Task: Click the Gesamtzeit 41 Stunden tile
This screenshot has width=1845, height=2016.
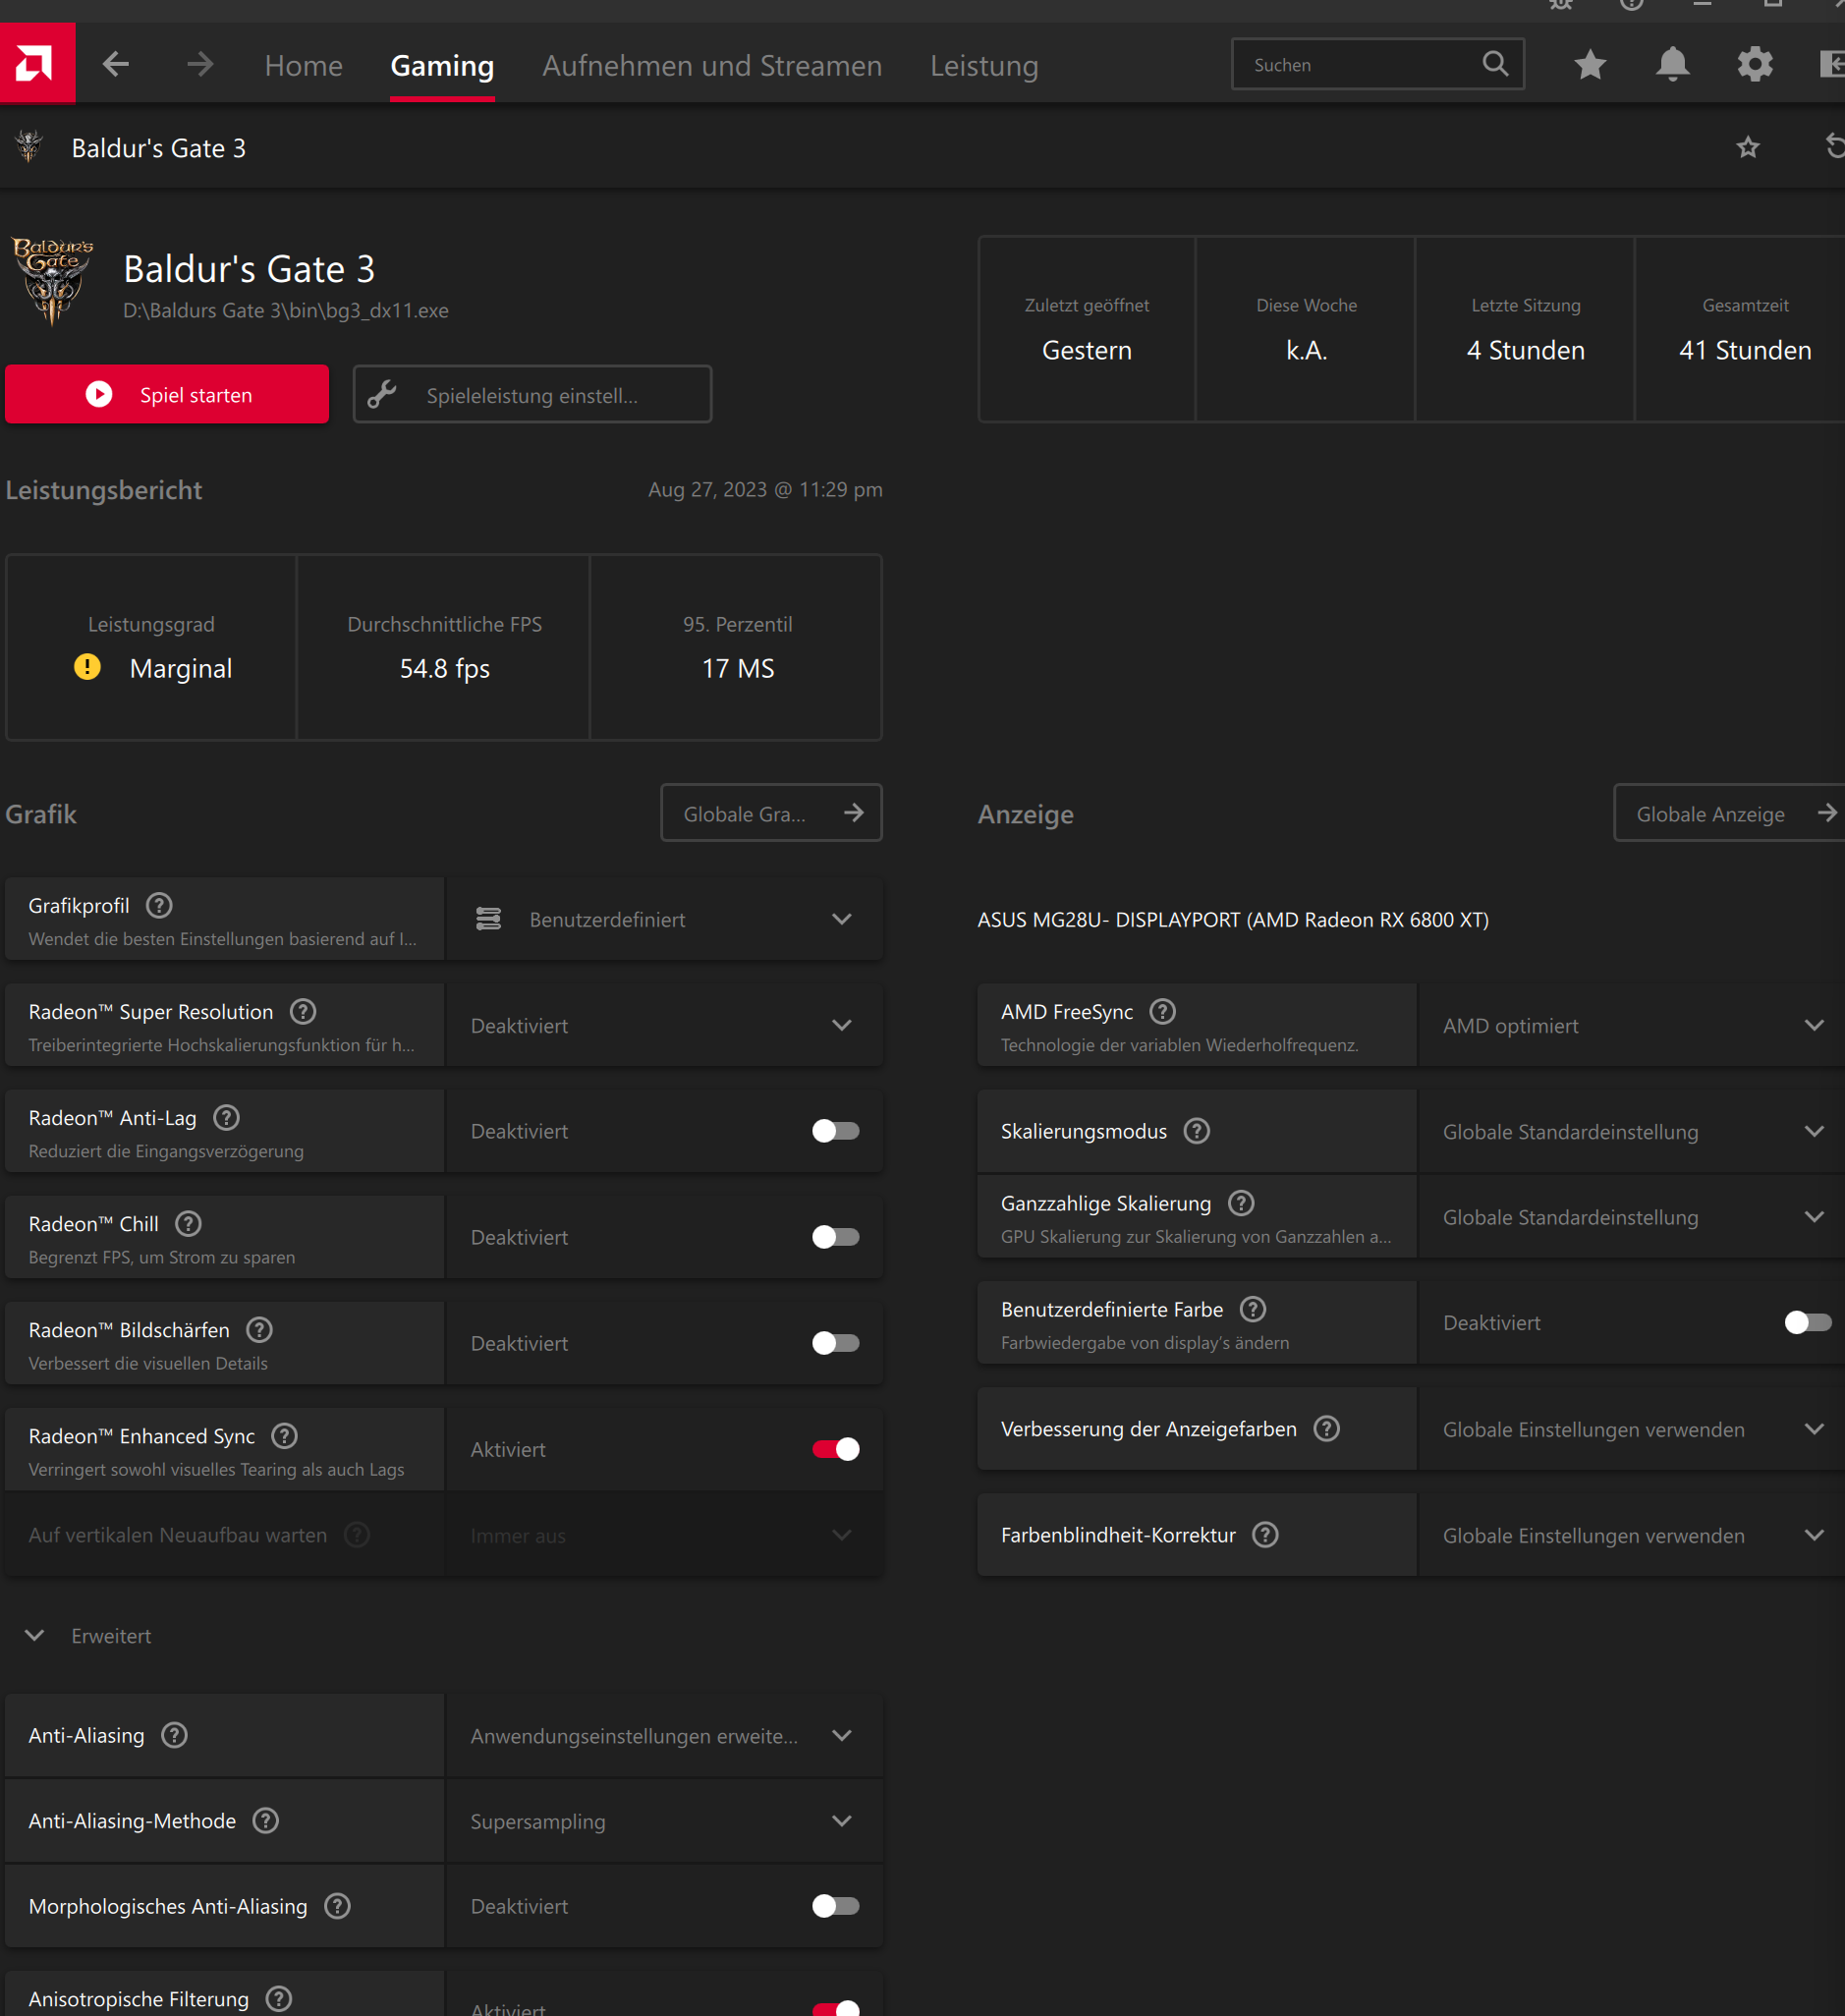Action: (x=1742, y=329)
